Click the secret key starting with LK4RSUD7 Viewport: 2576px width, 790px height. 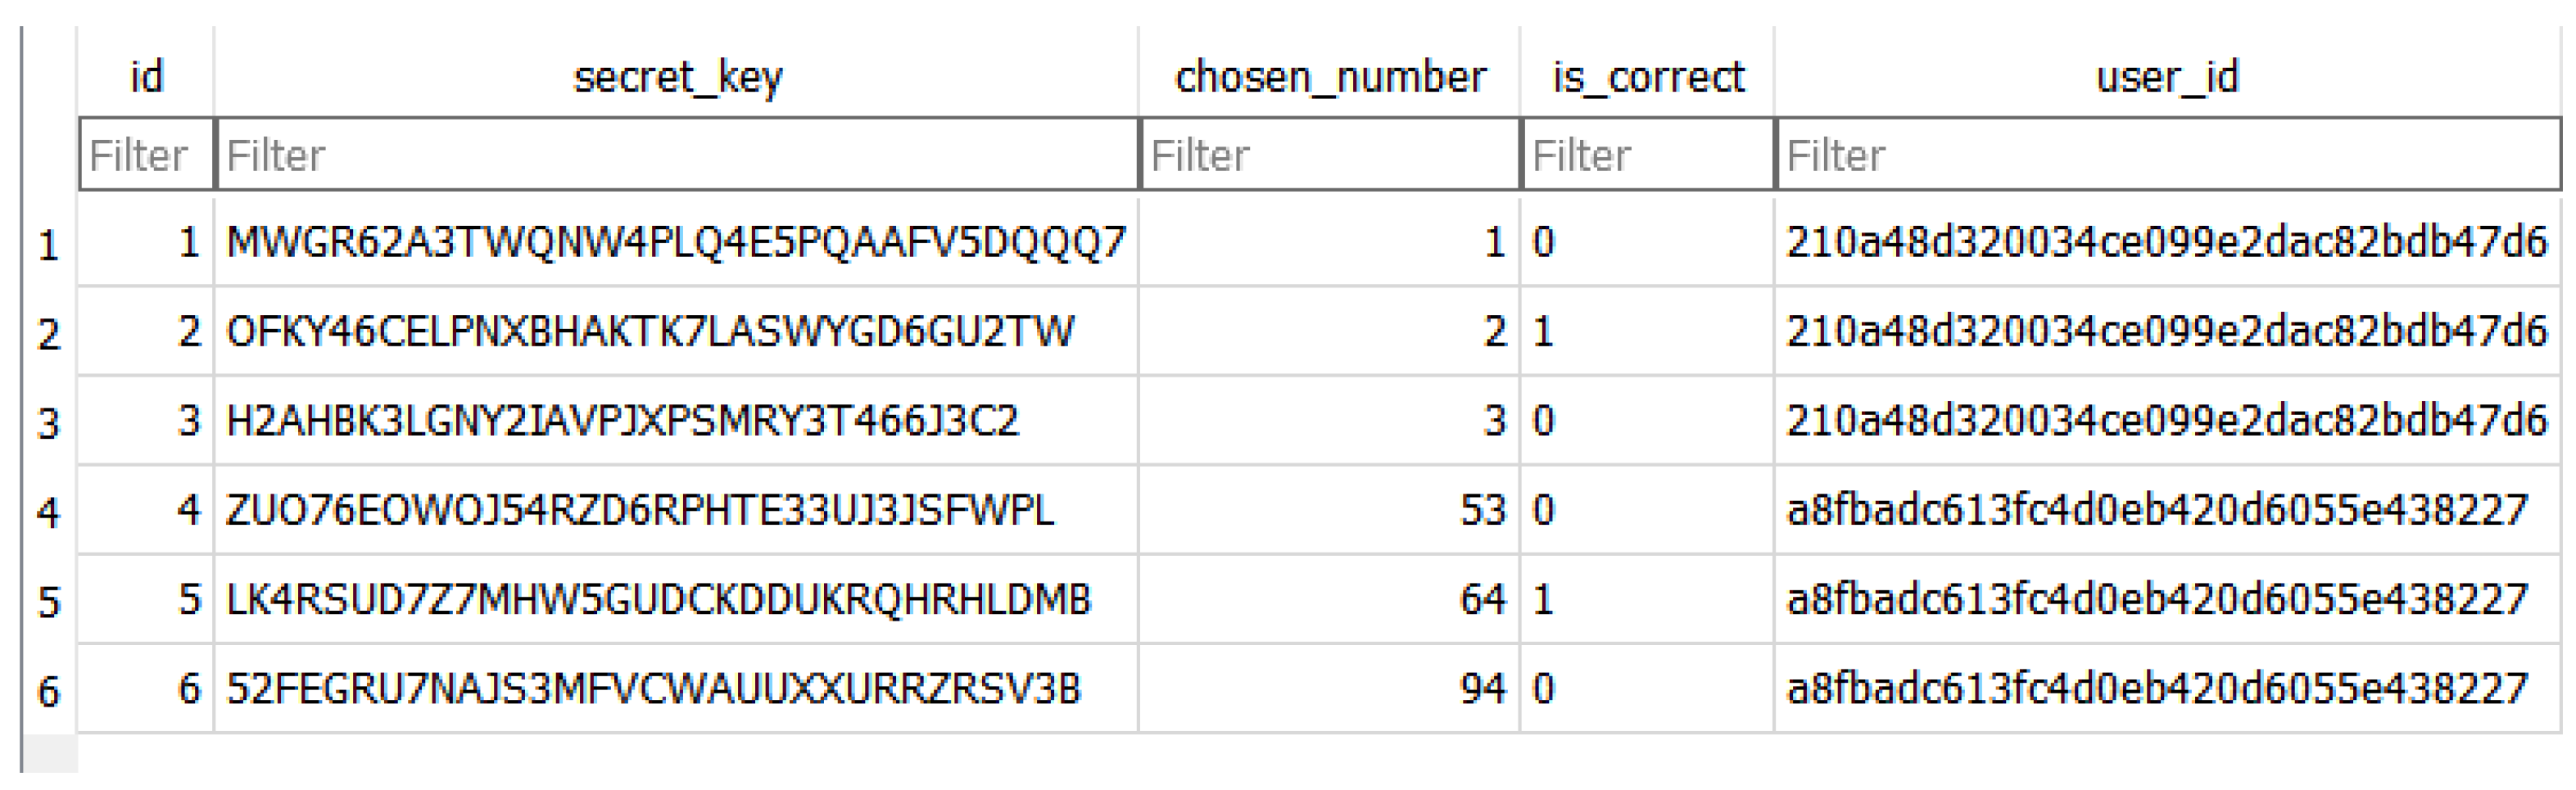tap(658, 599)
